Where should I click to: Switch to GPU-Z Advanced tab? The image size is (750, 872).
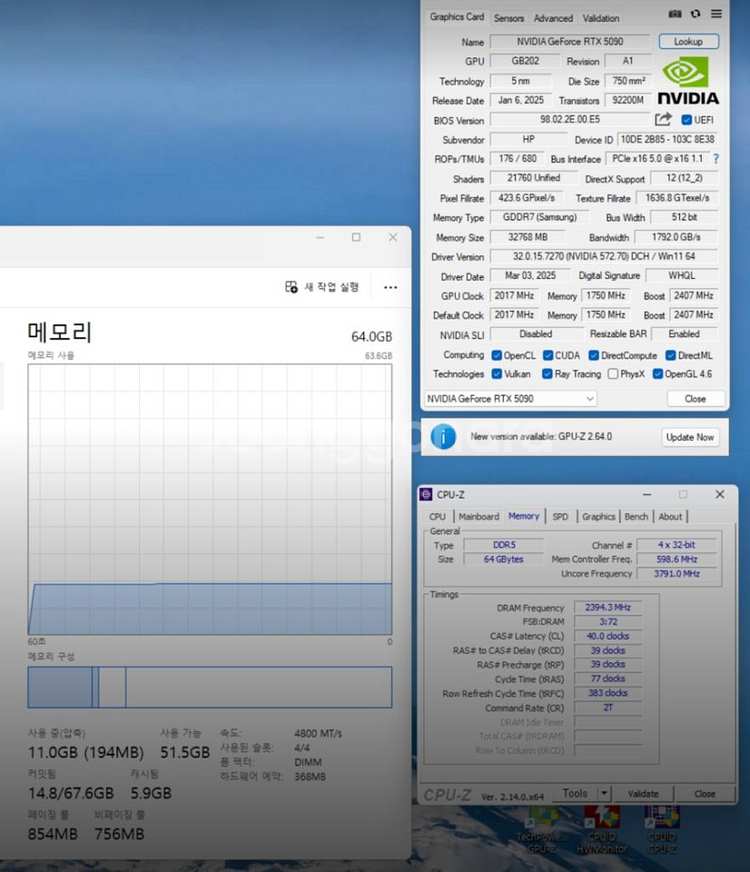[x=553, y=18]
